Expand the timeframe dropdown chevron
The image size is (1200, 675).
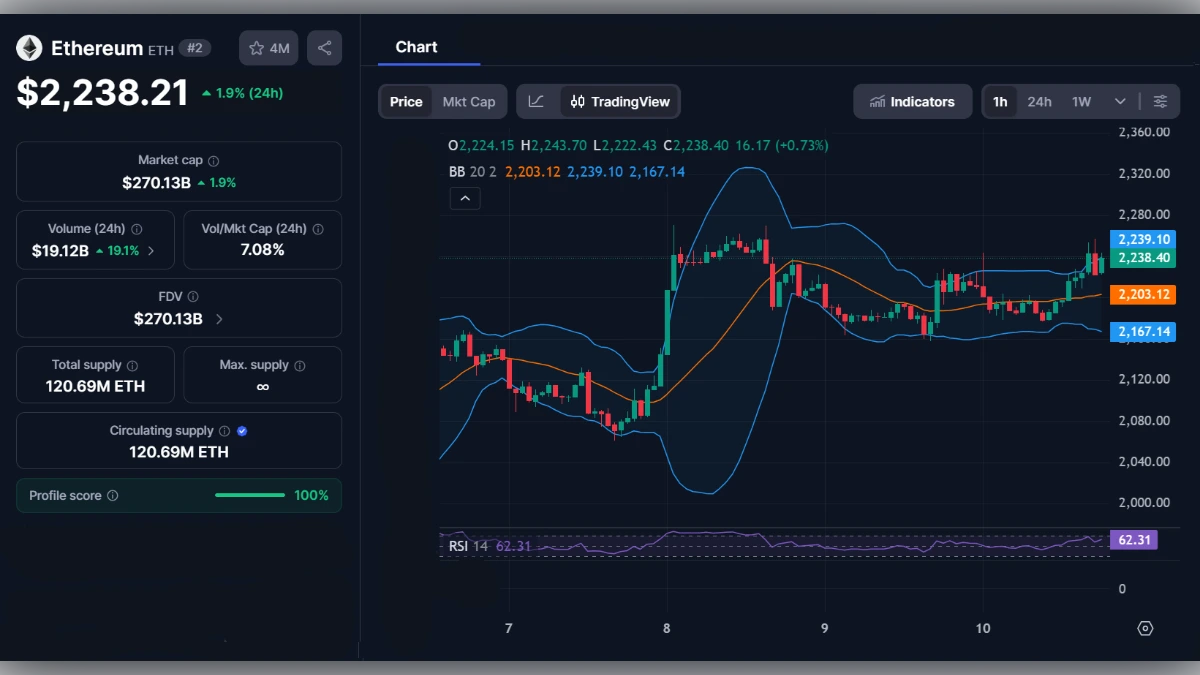point(1121,101)
